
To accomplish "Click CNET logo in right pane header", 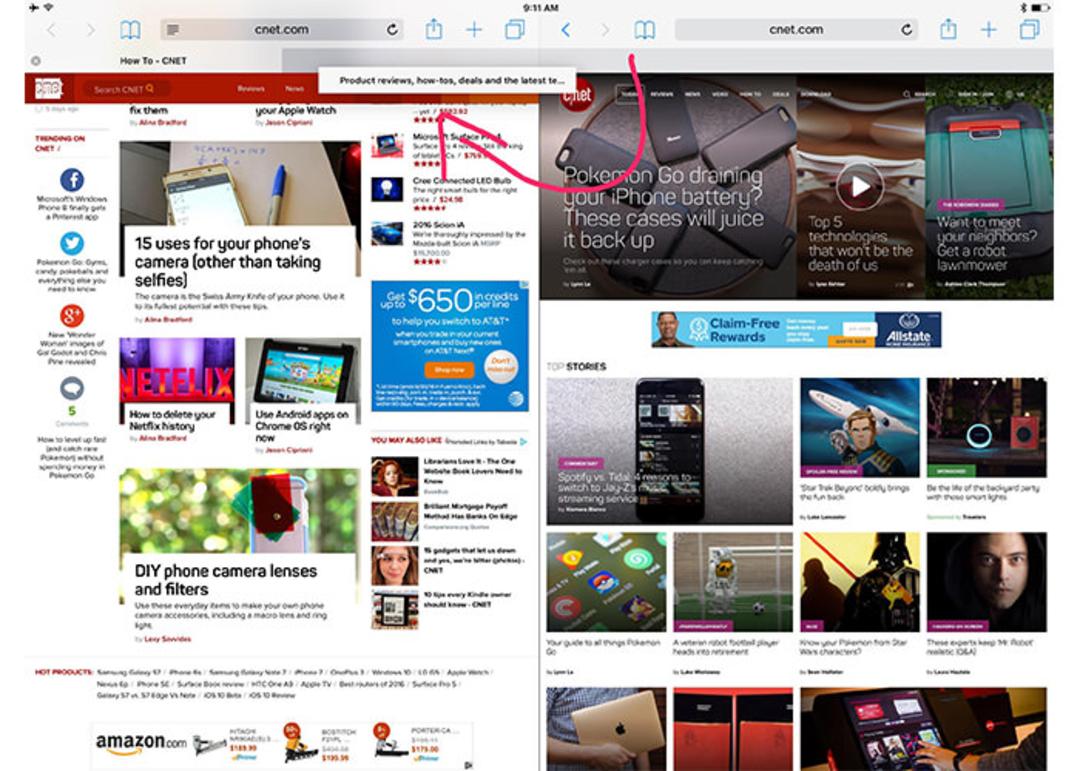I will pyautogui.click(x=577, y=94).
